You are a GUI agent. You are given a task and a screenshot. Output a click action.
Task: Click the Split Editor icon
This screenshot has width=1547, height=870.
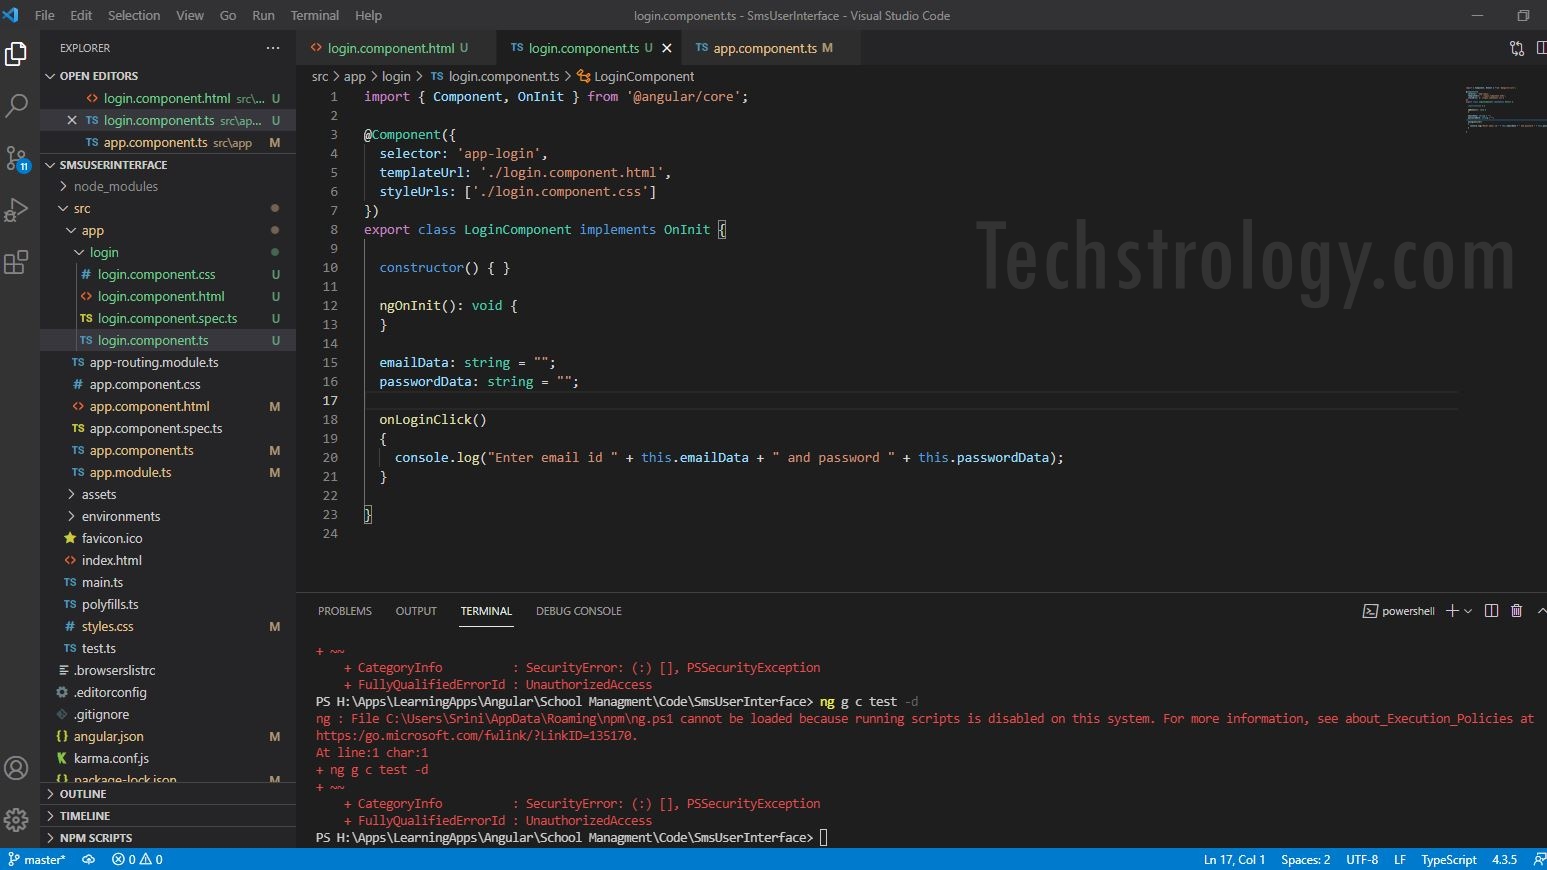click(1541, 48)
